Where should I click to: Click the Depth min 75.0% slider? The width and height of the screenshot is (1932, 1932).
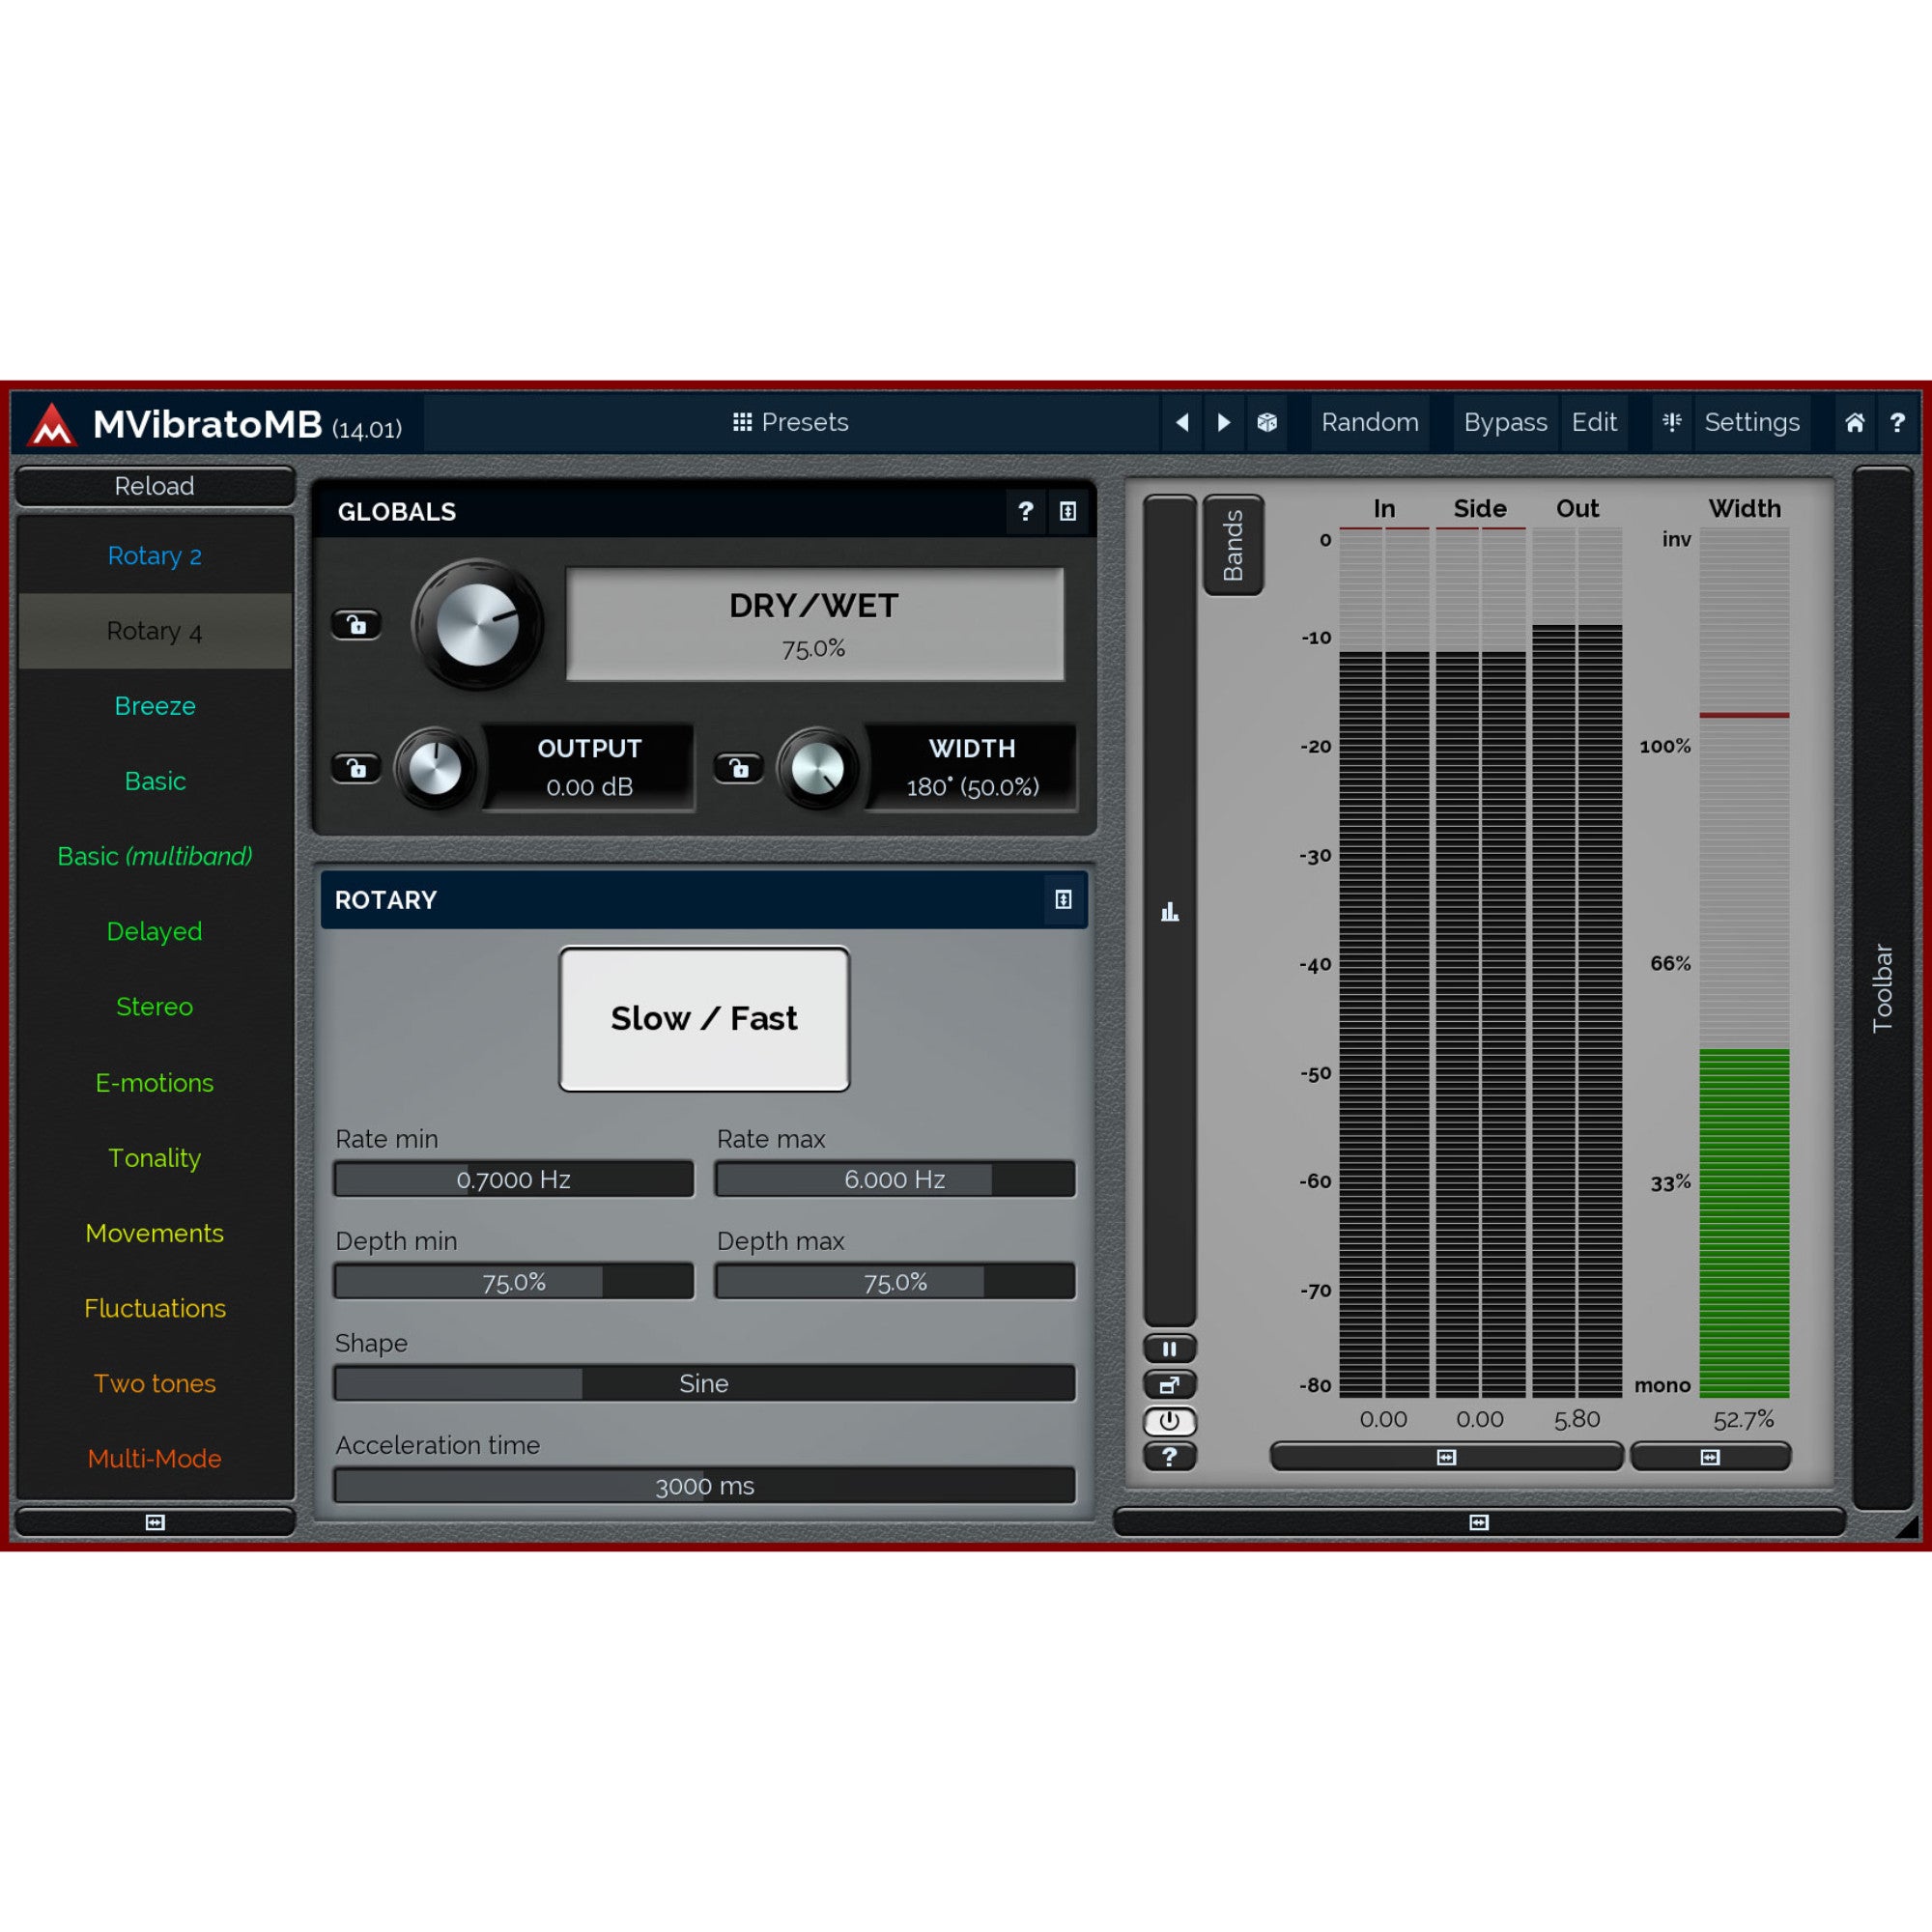[x=514, y=1281]
